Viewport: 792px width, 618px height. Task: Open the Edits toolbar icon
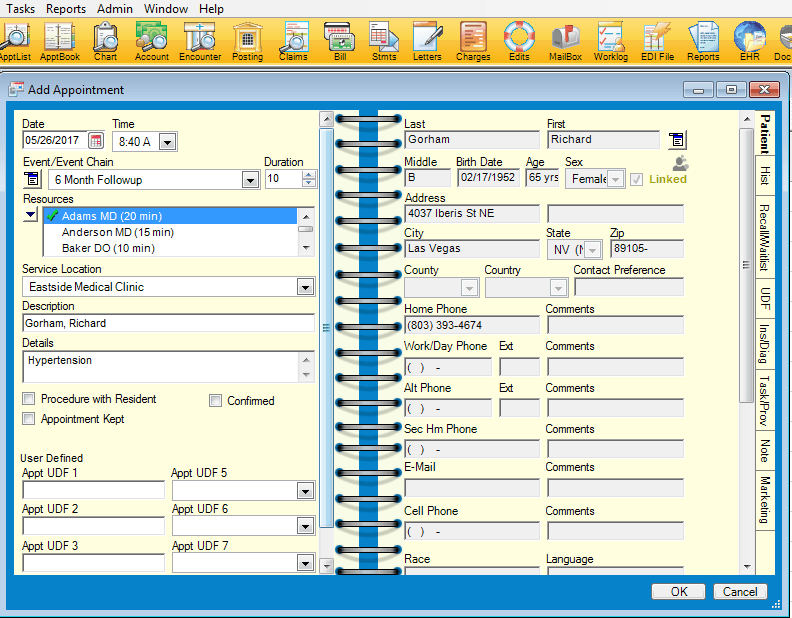(x=519, y=41)
